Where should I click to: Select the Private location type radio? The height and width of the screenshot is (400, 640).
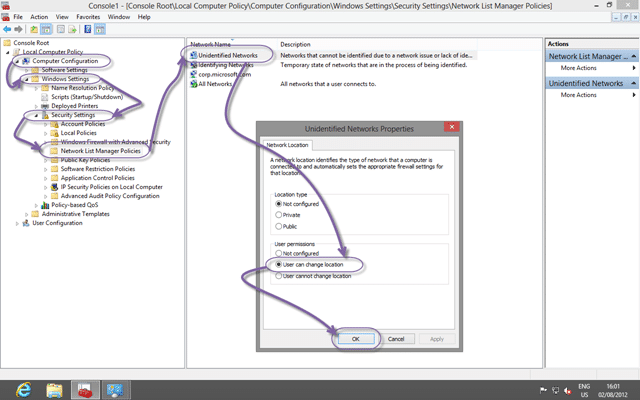point(278,215)
